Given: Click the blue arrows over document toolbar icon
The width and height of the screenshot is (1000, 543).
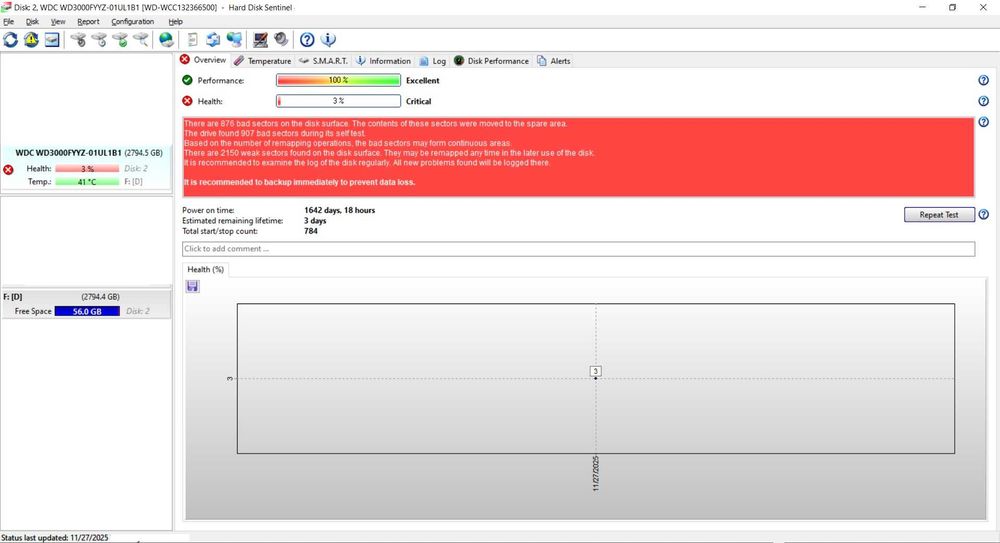Looking at the screenshot, I should click(213, 40).
